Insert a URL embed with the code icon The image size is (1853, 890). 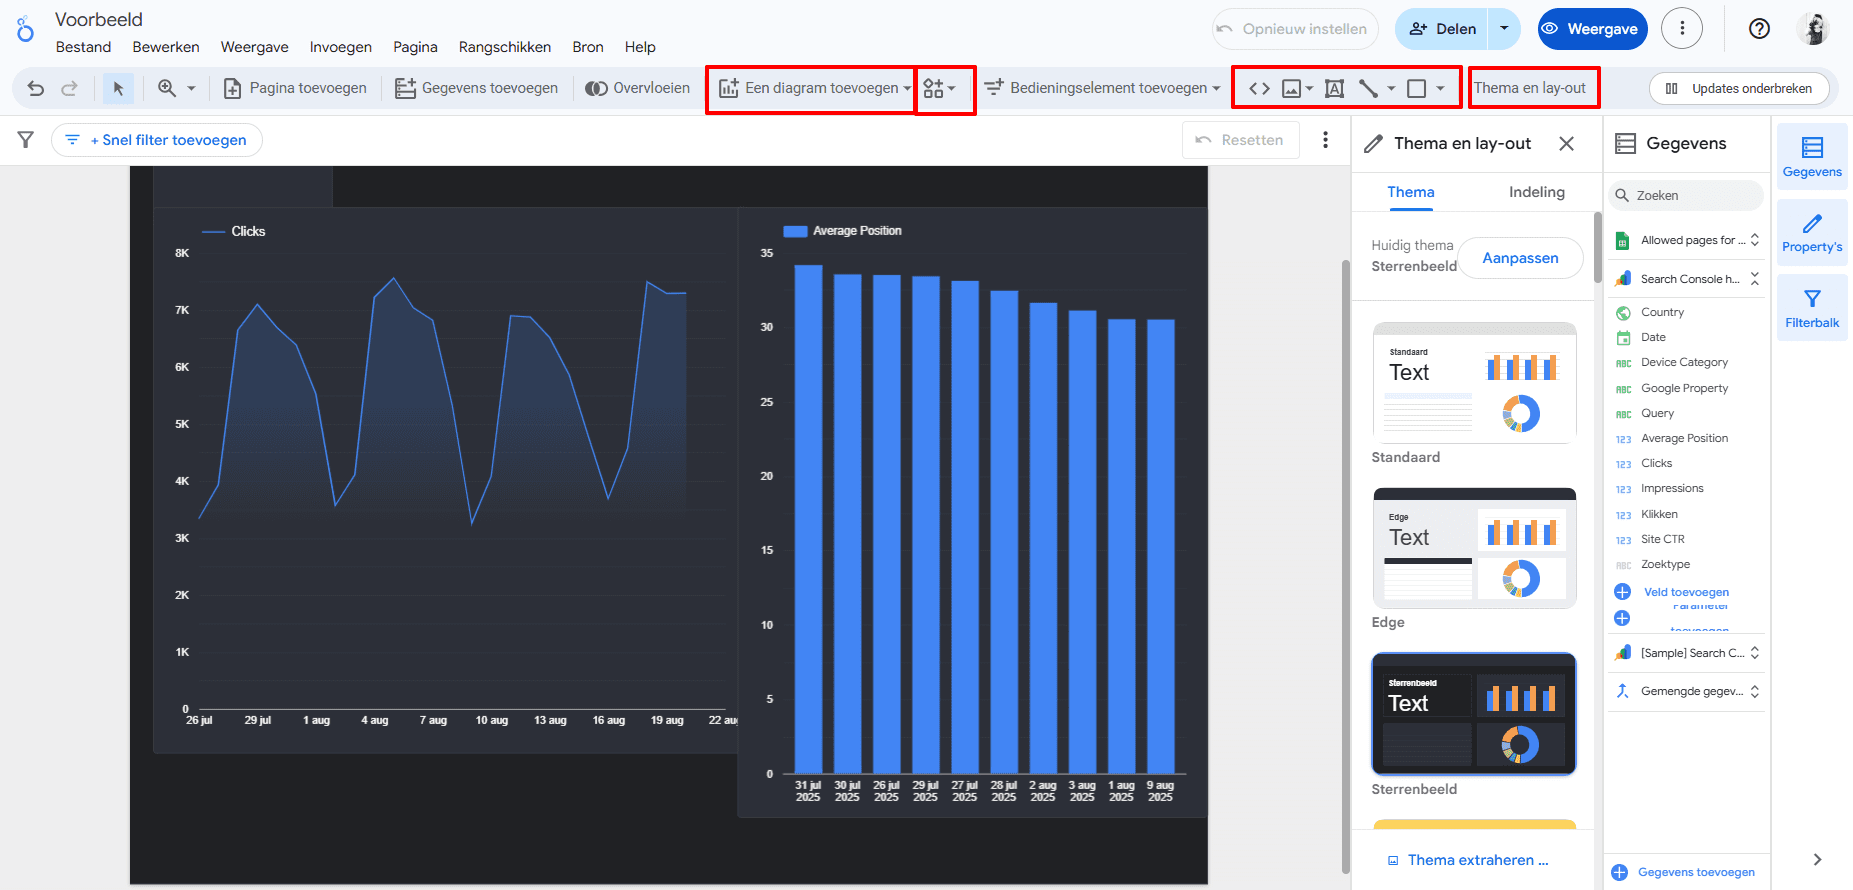(x=1259, y=88)
